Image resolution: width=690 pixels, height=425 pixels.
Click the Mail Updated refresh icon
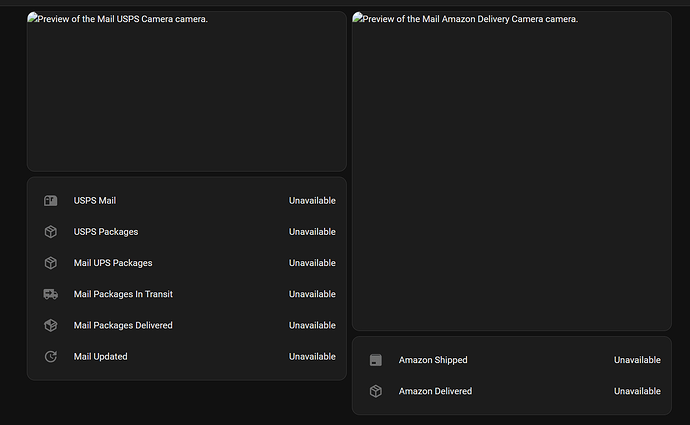[x=51, y=357]
